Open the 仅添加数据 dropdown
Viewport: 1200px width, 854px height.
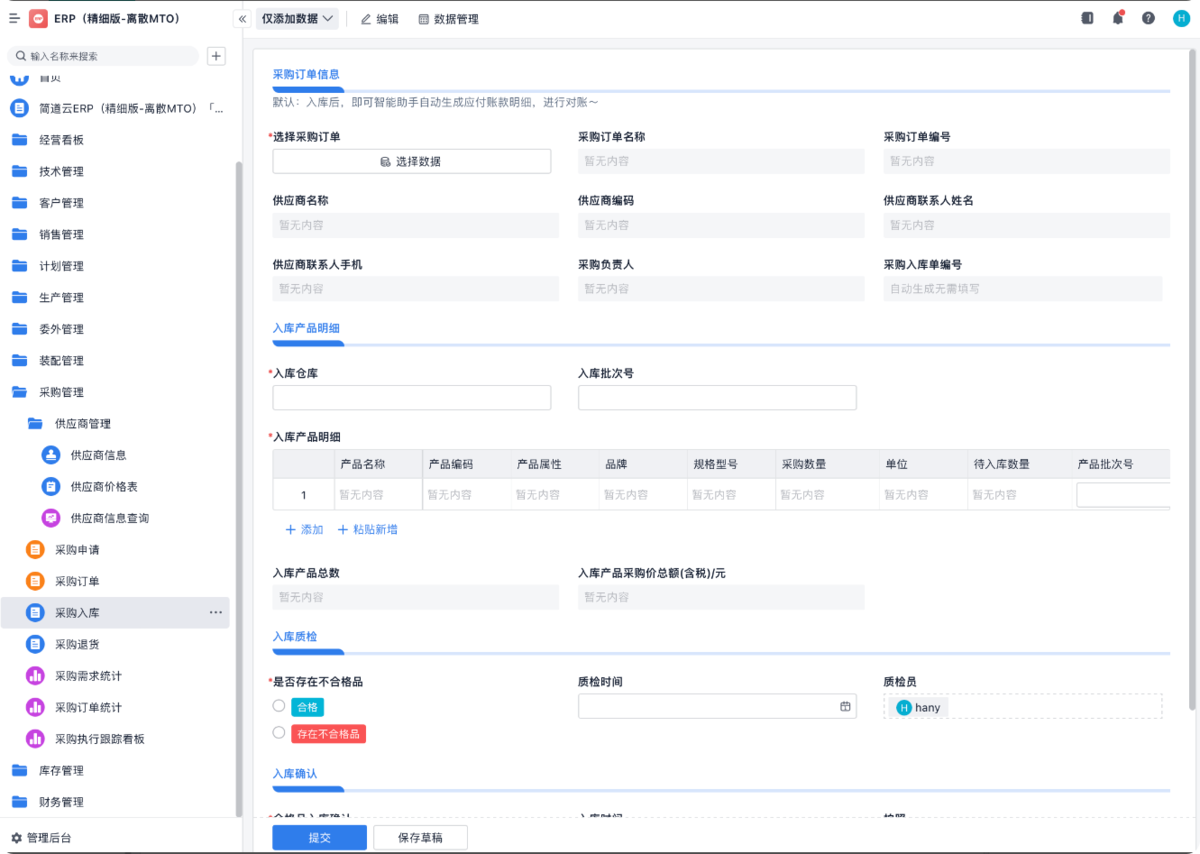point(297,19)
